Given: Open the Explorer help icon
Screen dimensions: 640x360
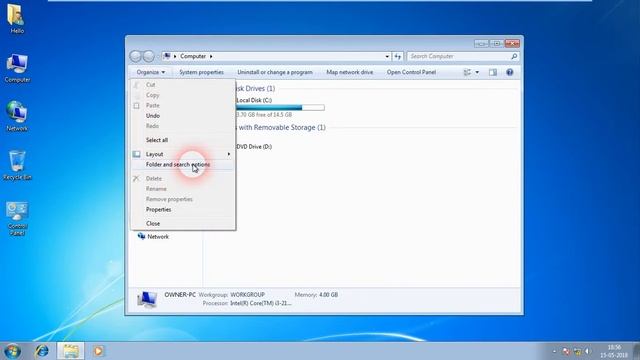Looking at the screenshot, I should [509, 72].
